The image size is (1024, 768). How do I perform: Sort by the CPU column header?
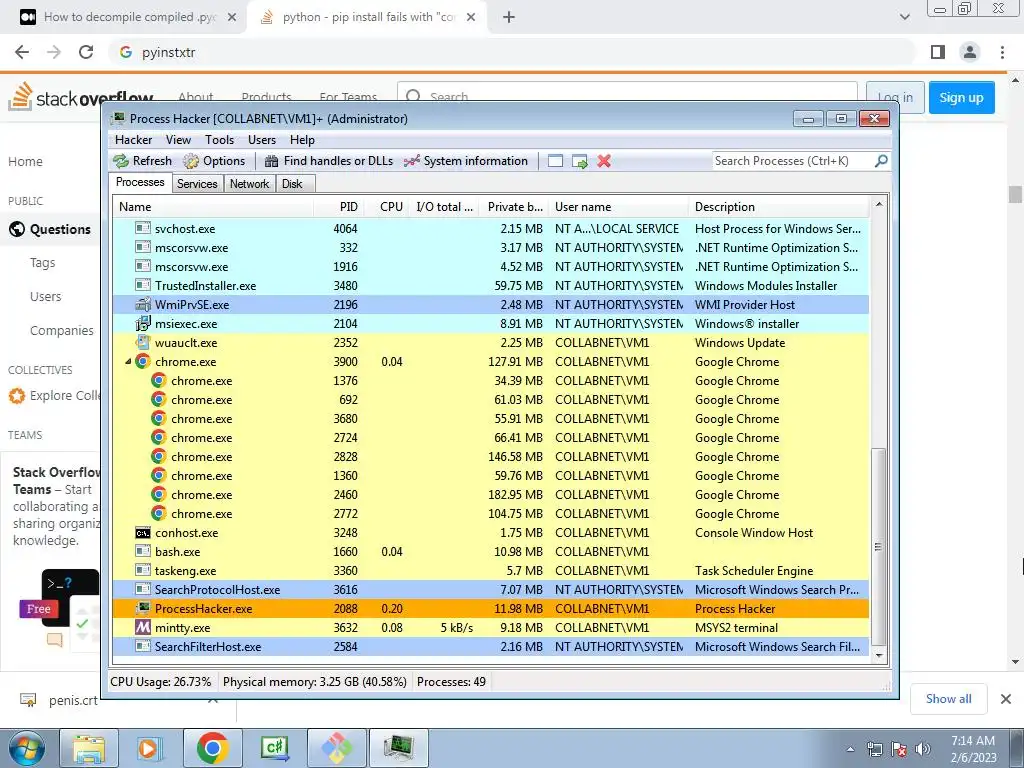(x=389, y=207)
